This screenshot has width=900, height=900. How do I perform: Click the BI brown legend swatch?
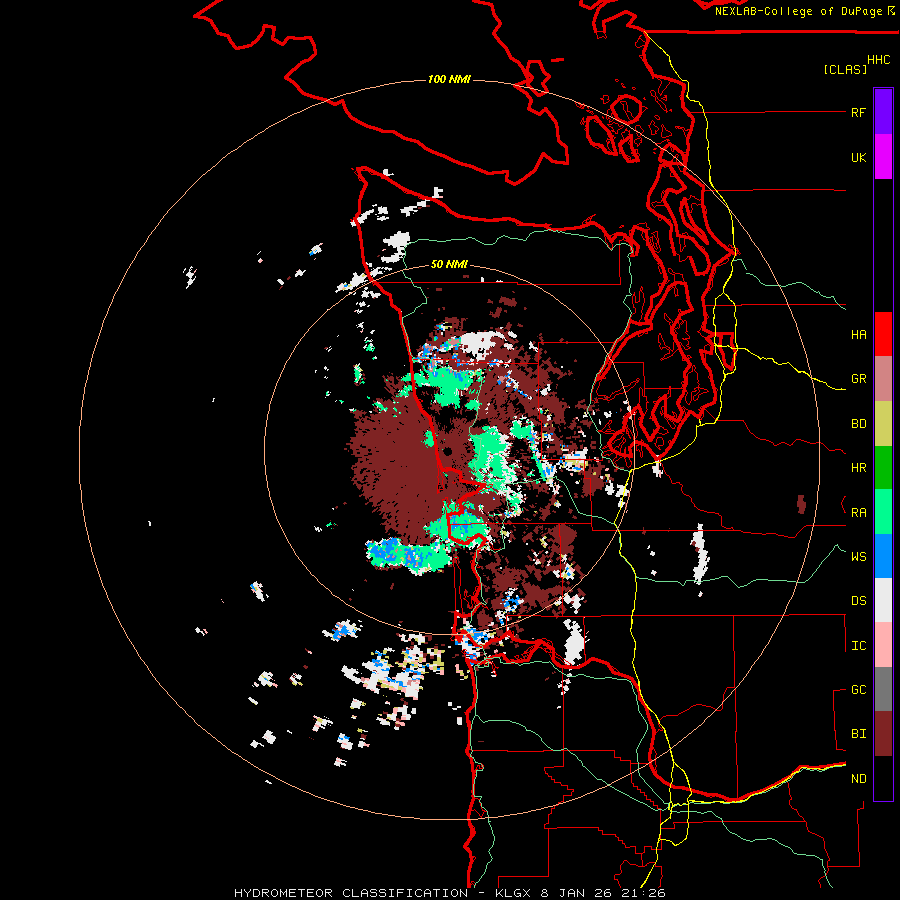883,734
